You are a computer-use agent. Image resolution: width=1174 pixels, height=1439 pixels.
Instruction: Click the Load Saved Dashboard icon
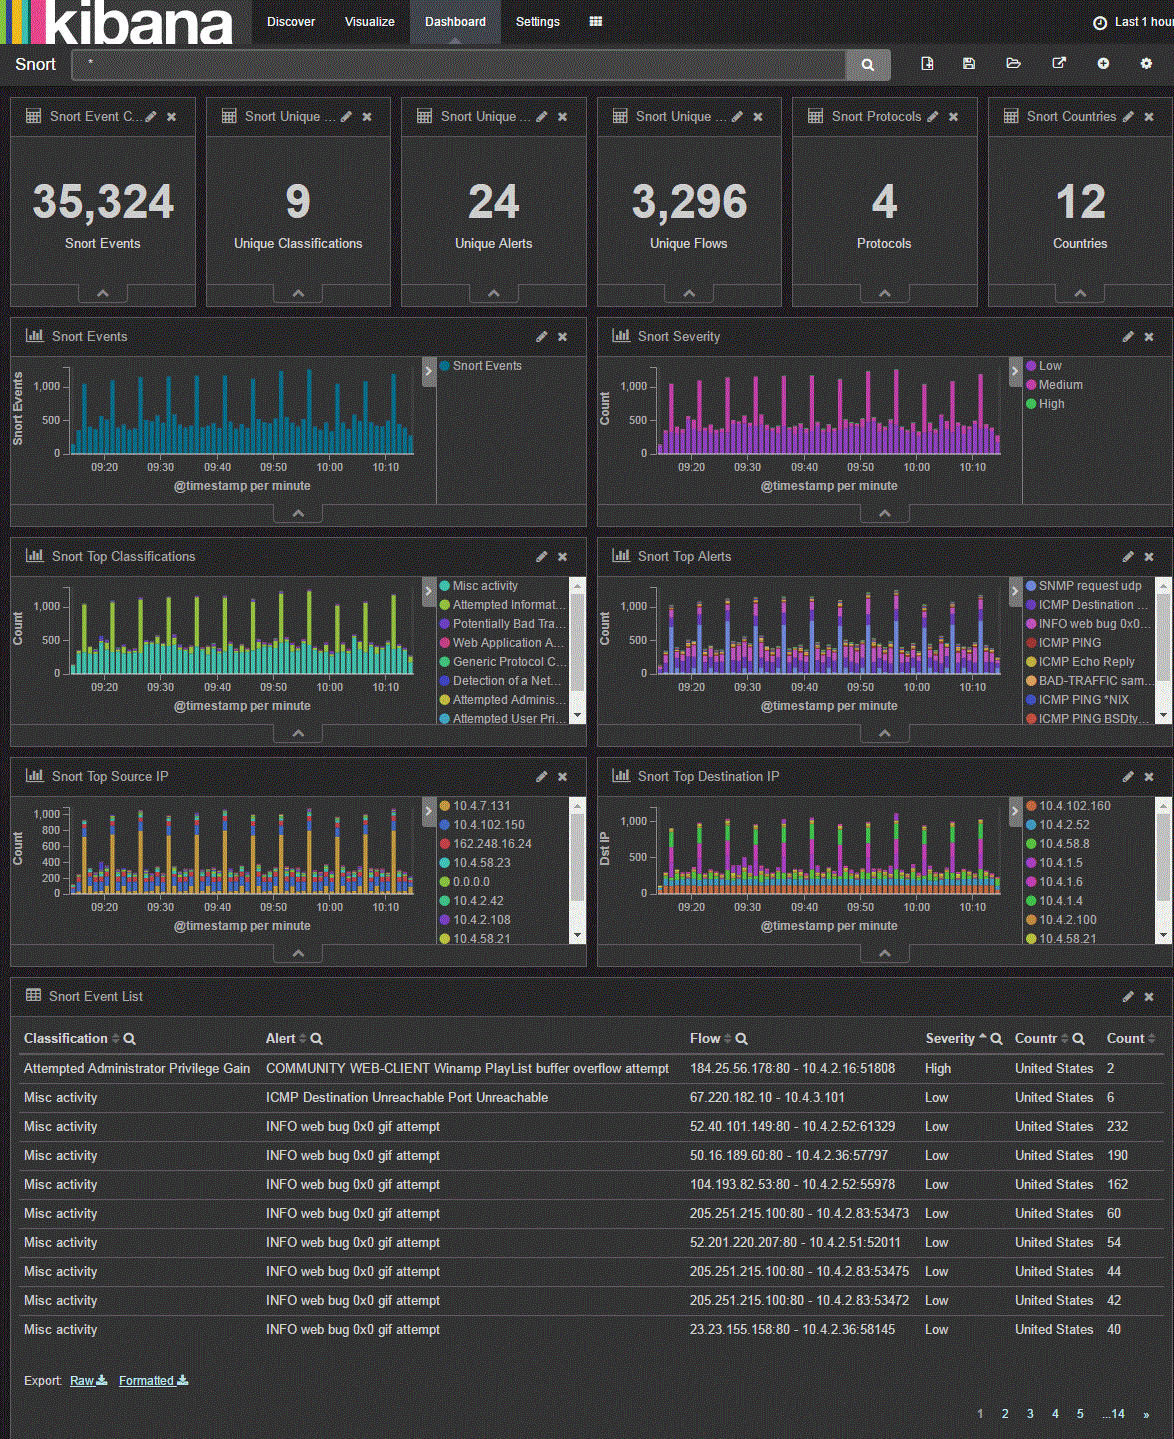pyautogui.click(x=1013, y=63)
